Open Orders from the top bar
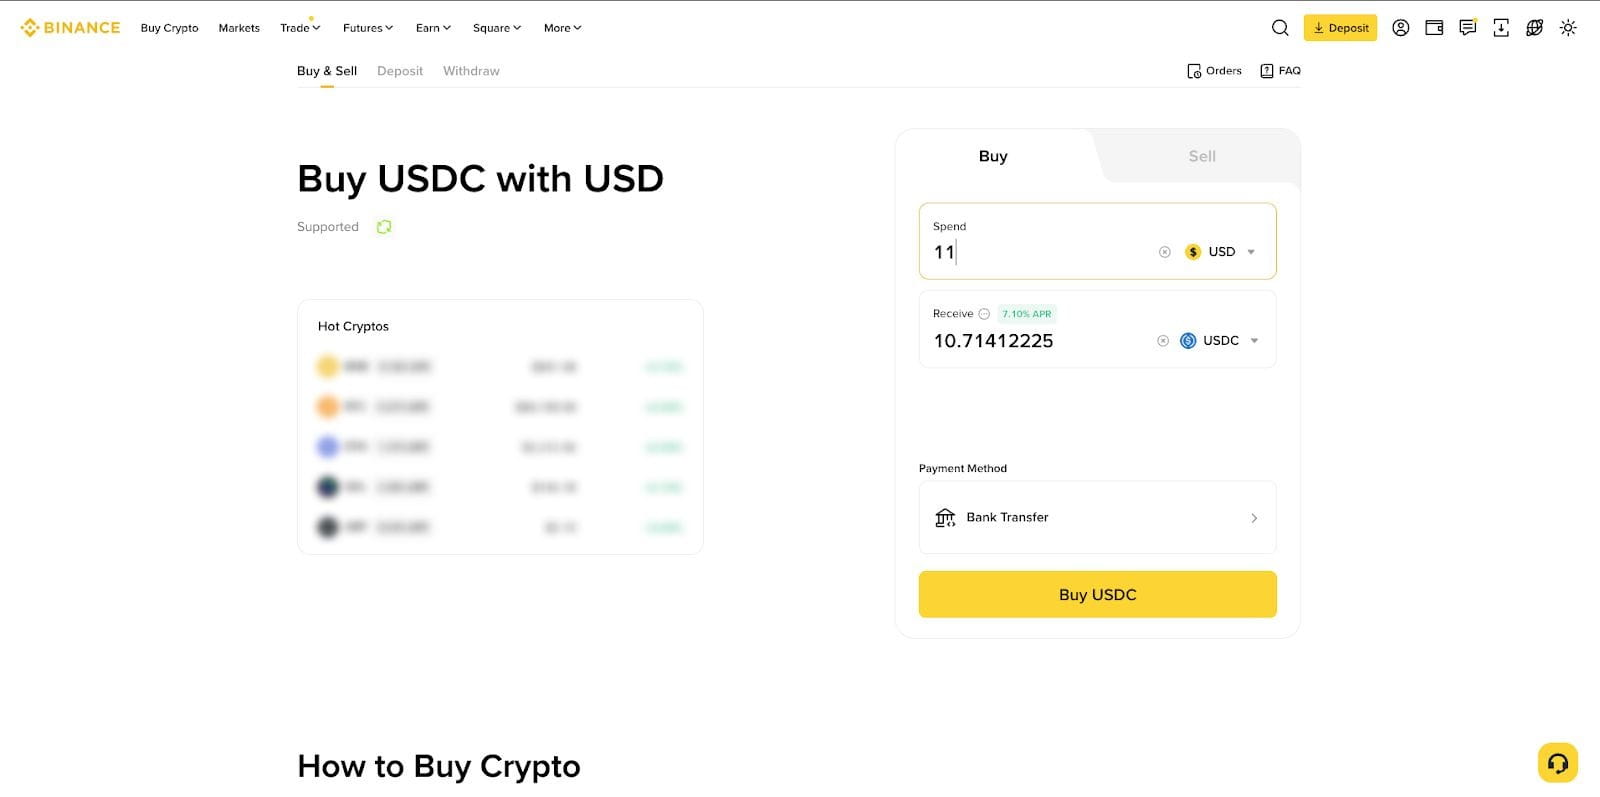 (1214, 70)
